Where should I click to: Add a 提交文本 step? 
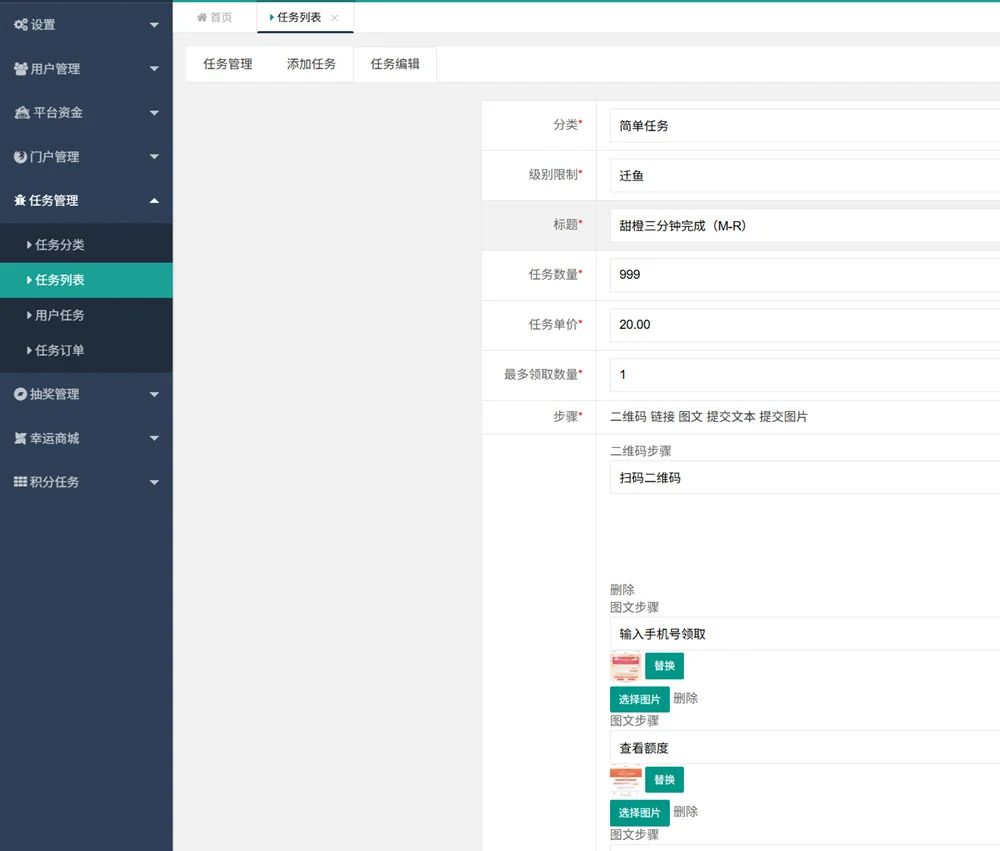731,417
